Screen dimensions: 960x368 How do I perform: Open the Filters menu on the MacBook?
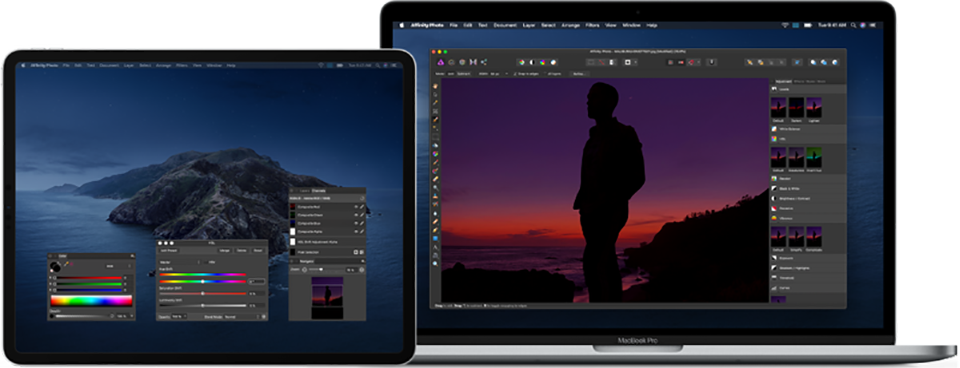click(592, 25)
